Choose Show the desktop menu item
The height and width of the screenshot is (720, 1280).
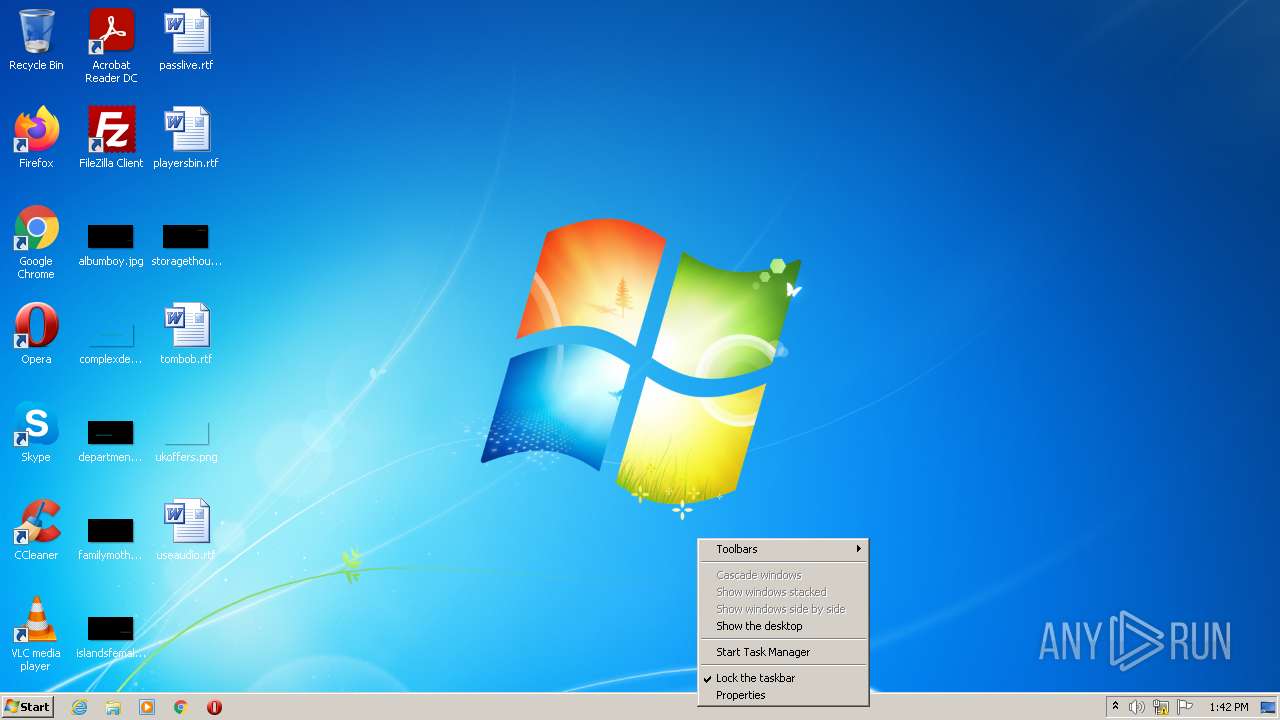pos(783,626)
